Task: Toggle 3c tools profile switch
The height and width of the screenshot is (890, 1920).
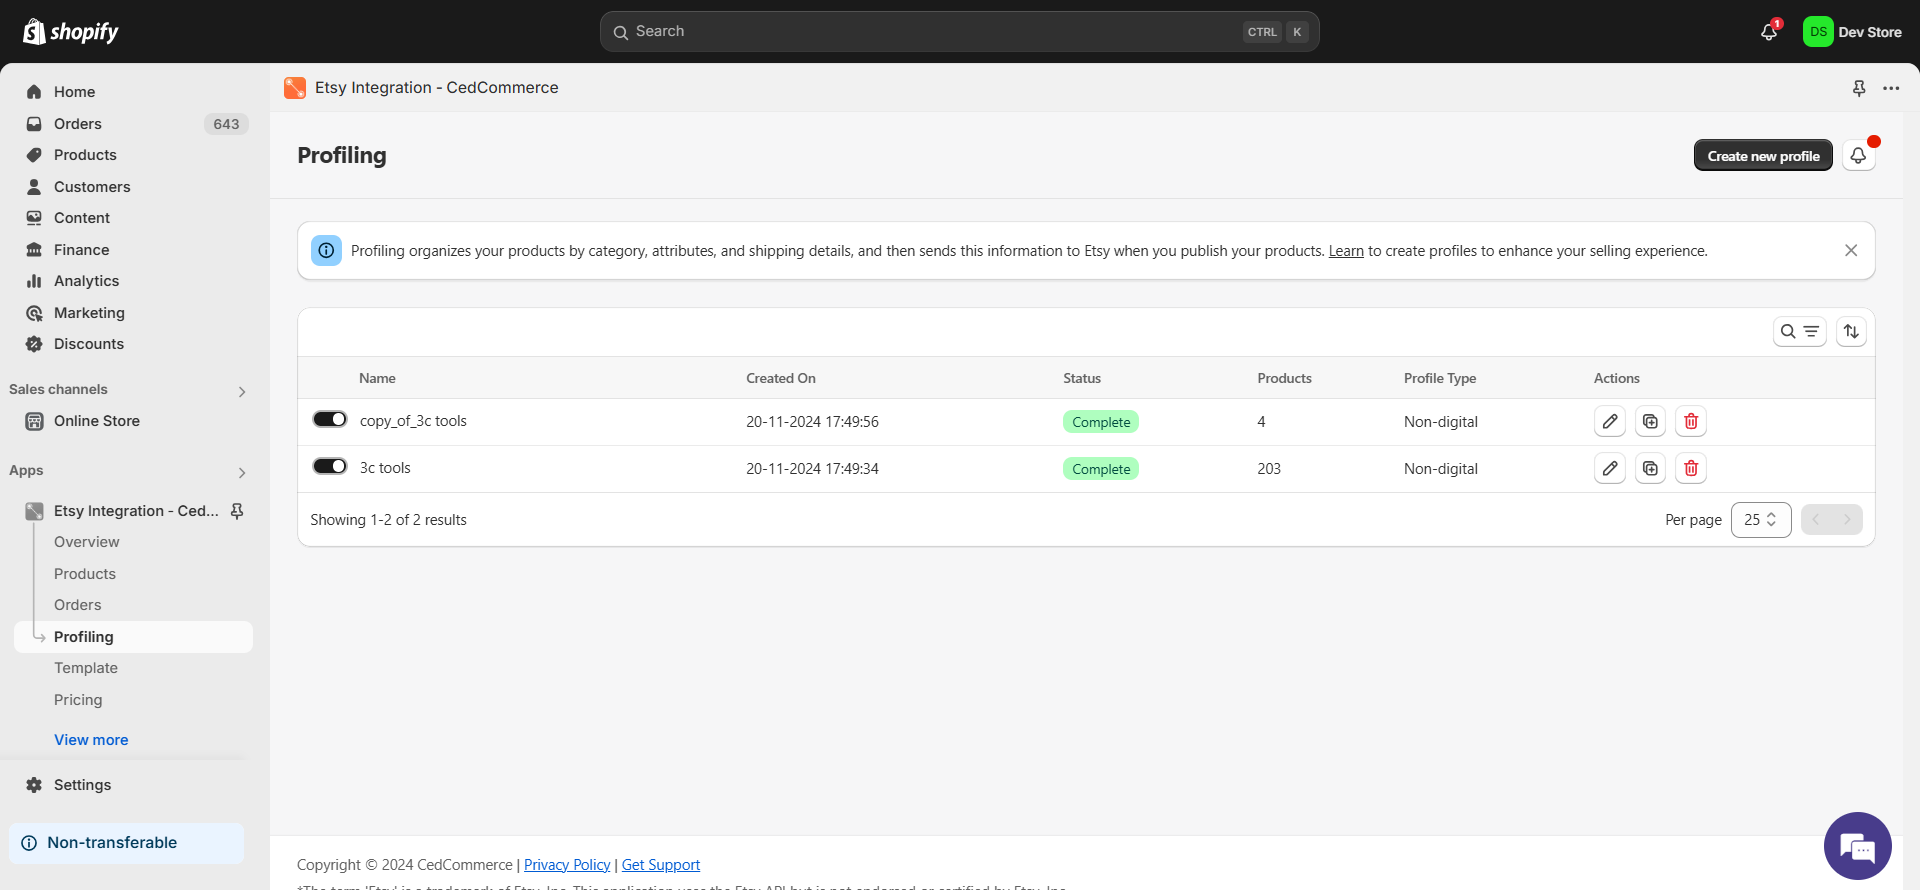Action: 330,466
